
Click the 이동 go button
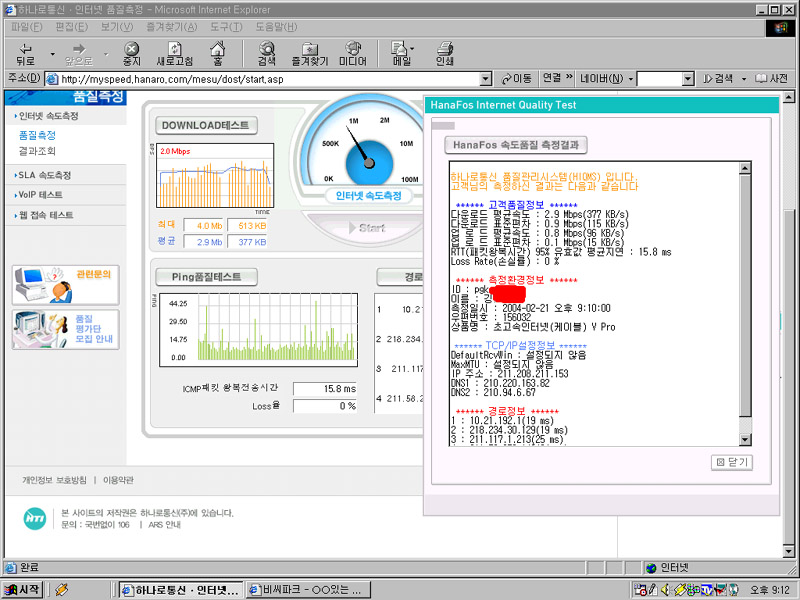pos(516,79)
